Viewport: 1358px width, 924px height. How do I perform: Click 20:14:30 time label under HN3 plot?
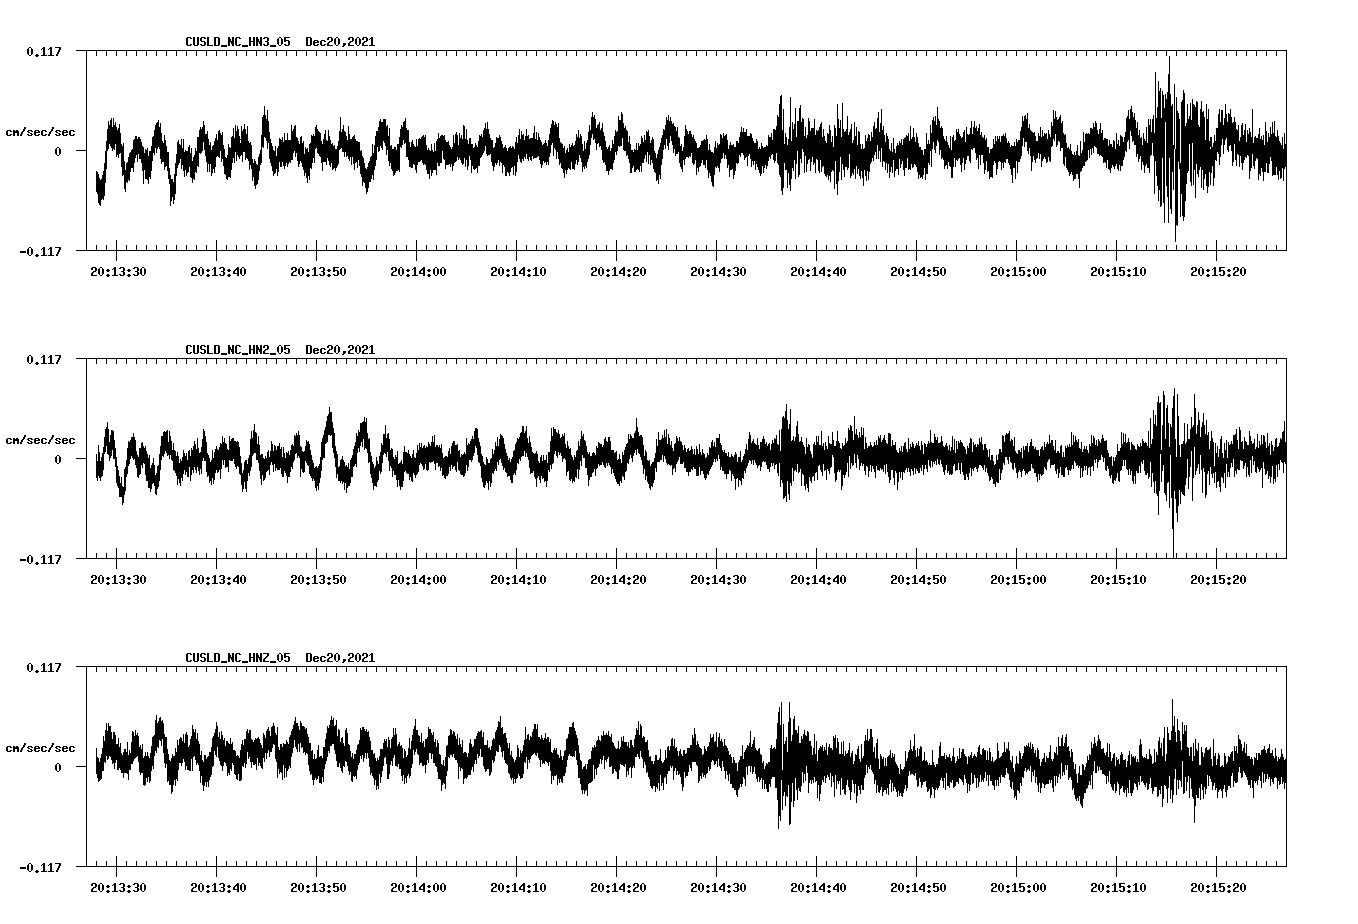[x=718, y=271]
